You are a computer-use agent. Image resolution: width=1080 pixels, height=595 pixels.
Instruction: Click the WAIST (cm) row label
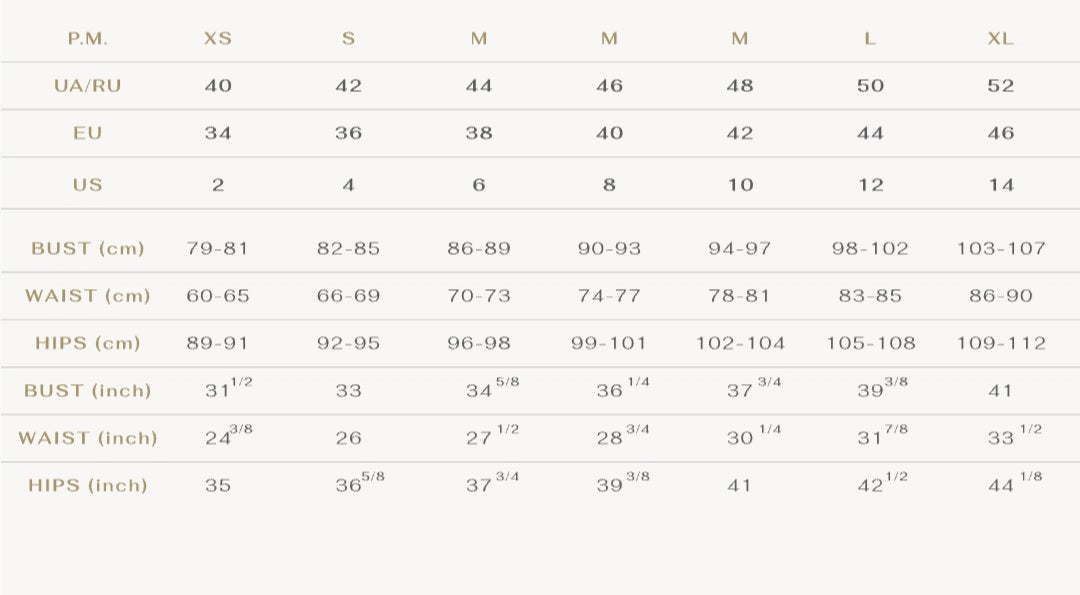pyautogui.click(x=88, y=296)
